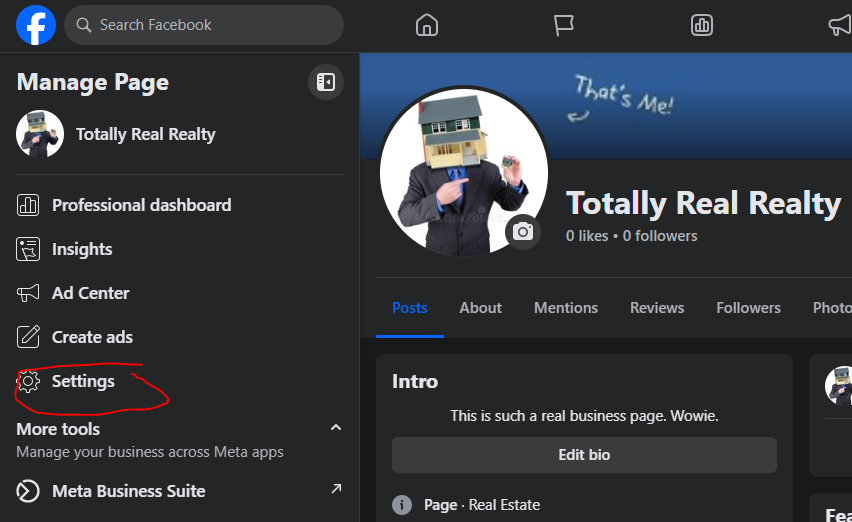852x522 pixels.
Task: Open Meta Business Suite
Action: click(x=129, y=491)
